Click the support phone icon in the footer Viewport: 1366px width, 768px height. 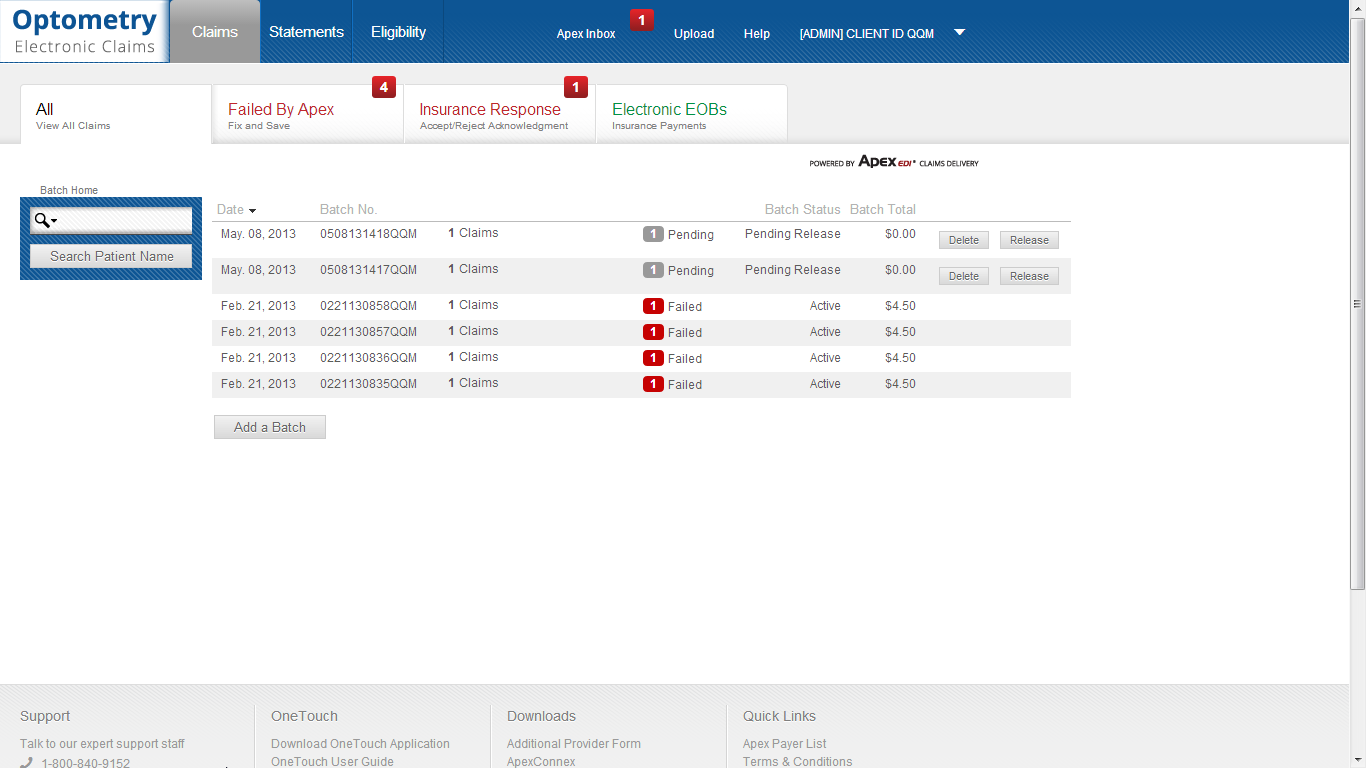27,762
